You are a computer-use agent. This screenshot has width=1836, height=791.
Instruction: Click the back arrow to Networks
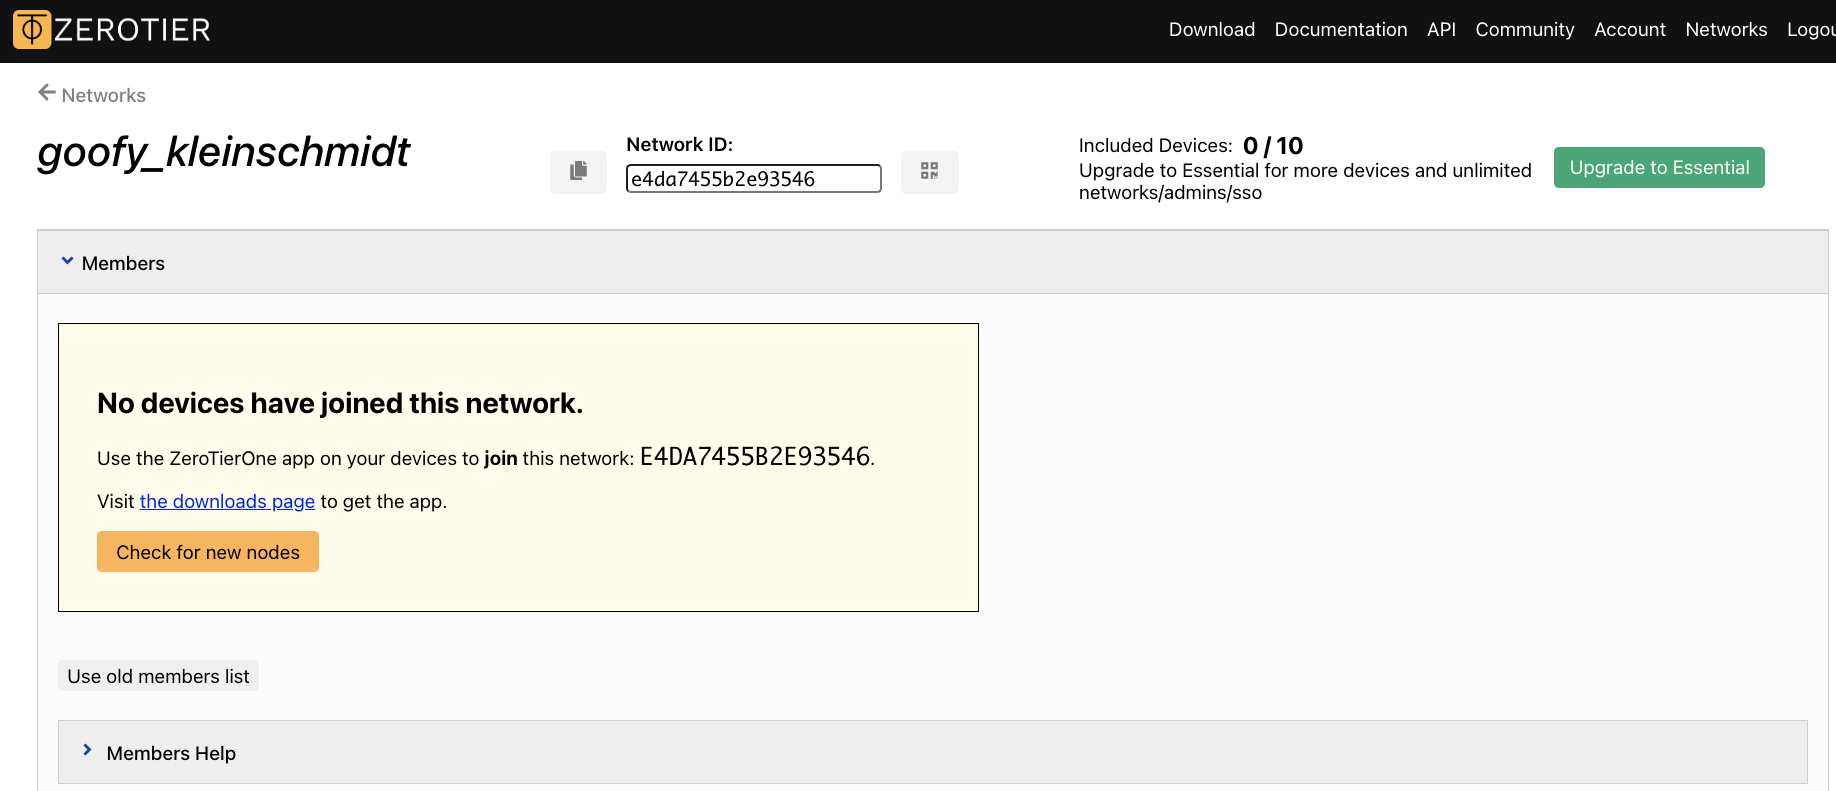[47, 93]
